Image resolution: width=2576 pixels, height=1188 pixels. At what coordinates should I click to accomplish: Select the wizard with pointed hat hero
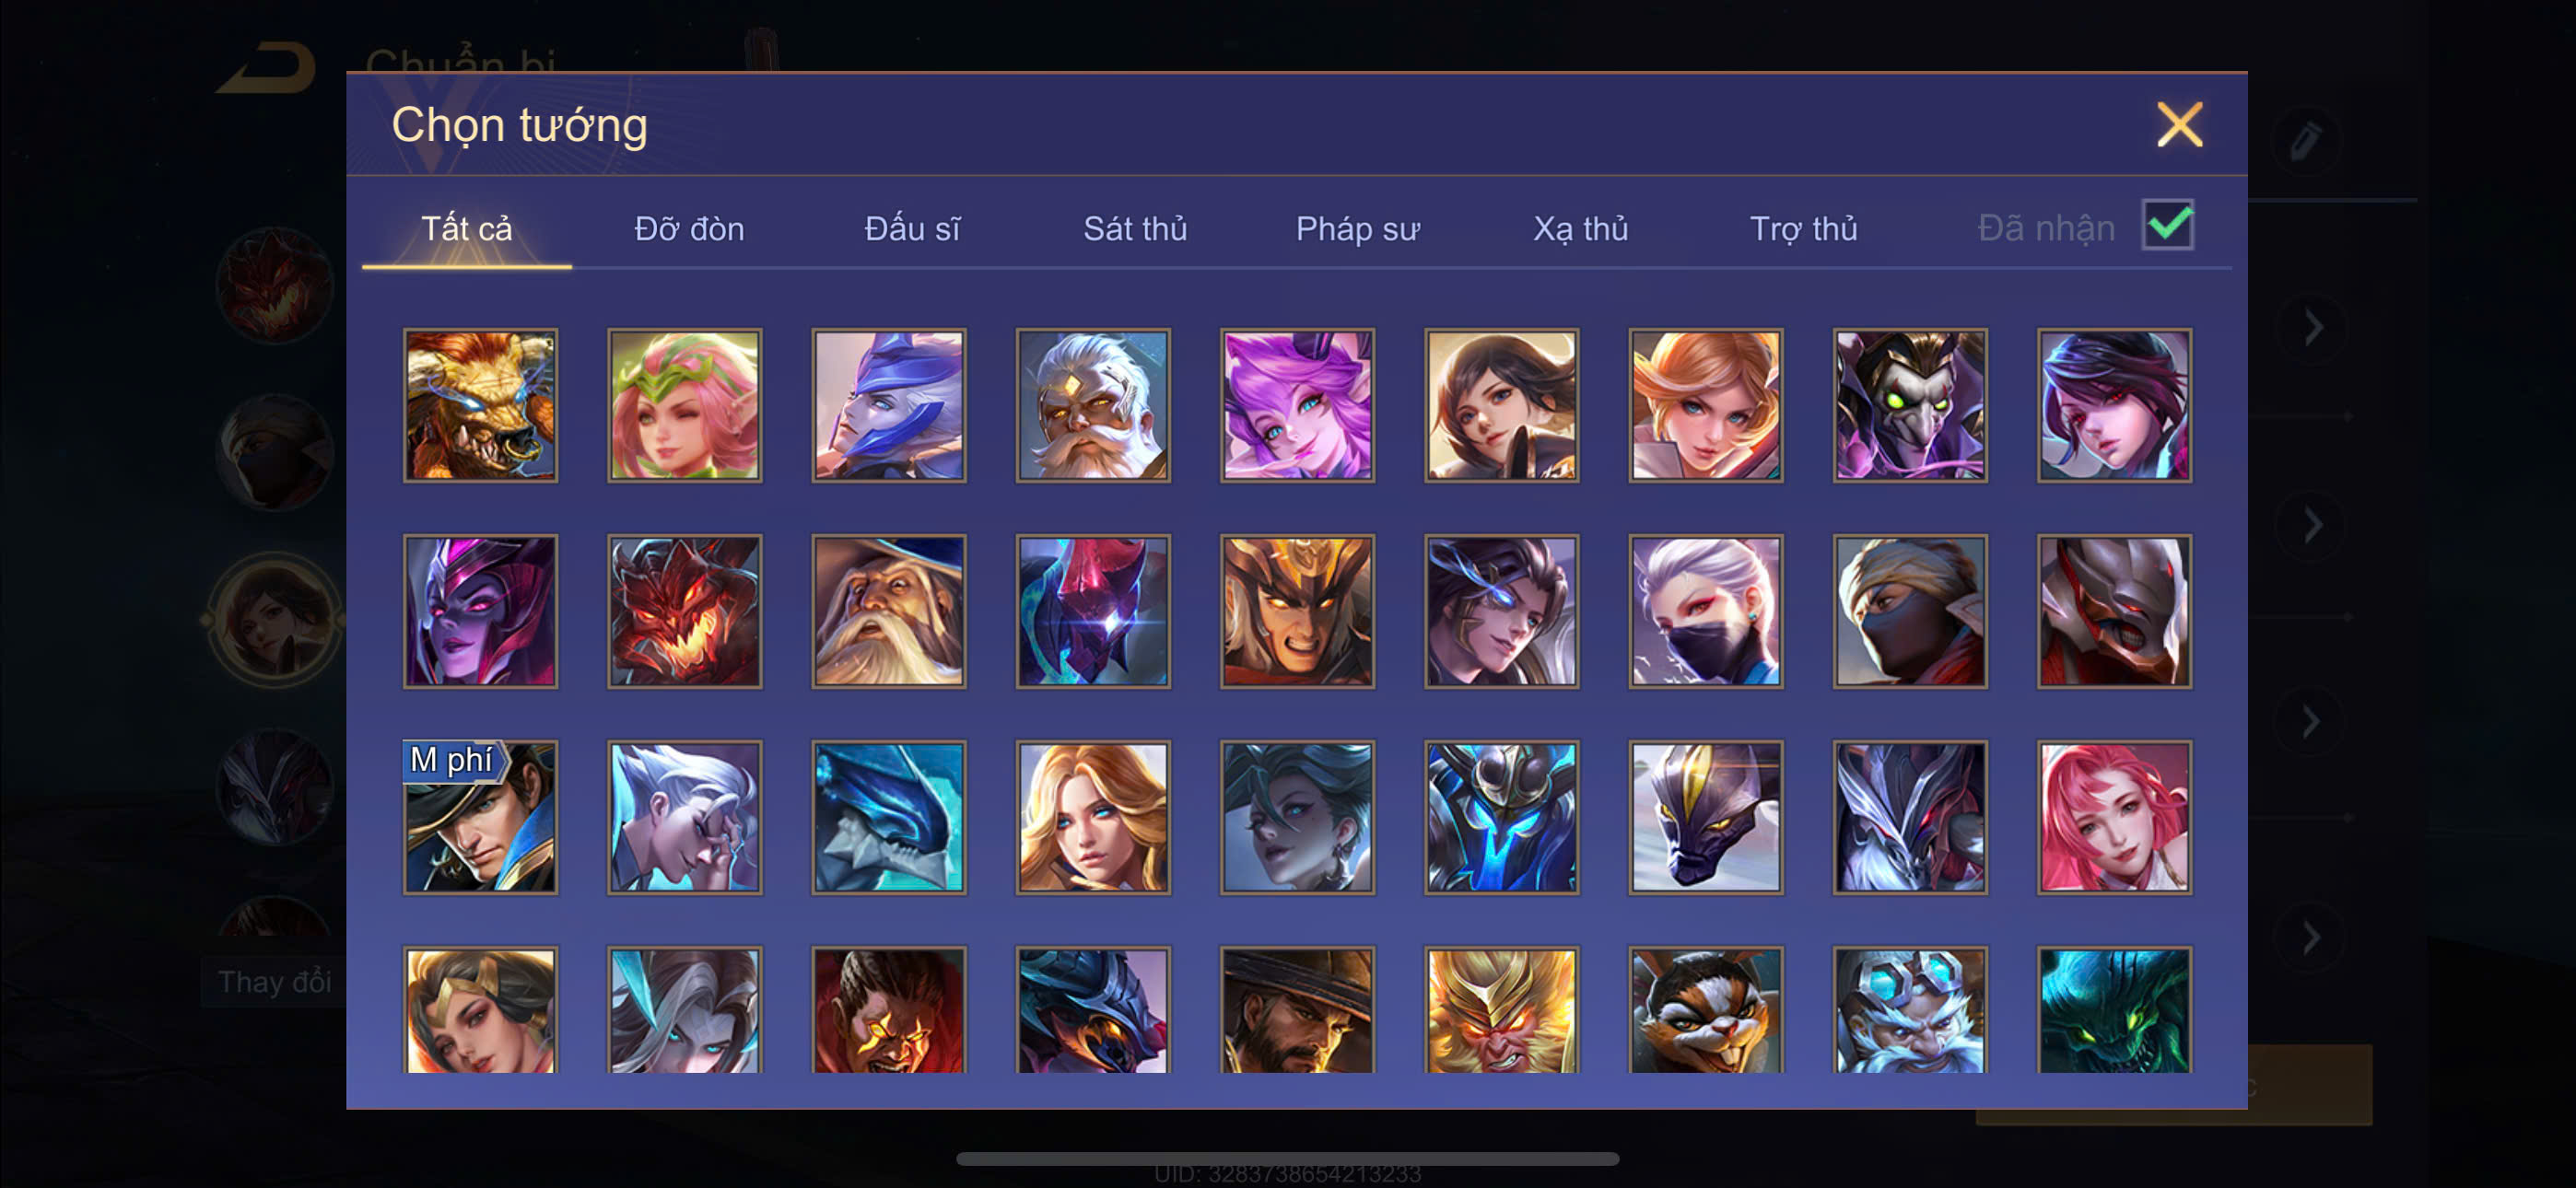tap(888, 611)
